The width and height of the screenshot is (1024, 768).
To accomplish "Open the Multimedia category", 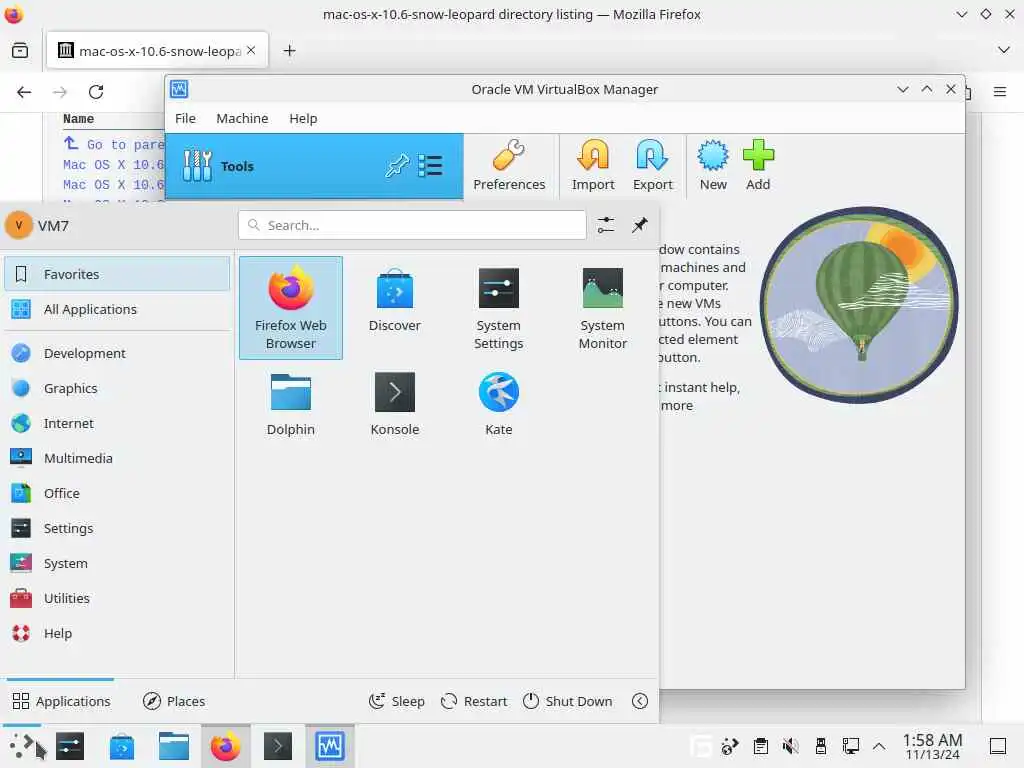I will [118, 458].
